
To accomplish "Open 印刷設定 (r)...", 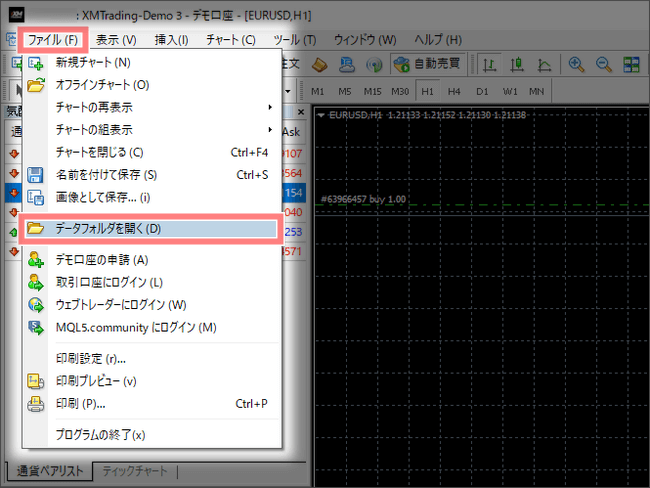I will 152,359.
